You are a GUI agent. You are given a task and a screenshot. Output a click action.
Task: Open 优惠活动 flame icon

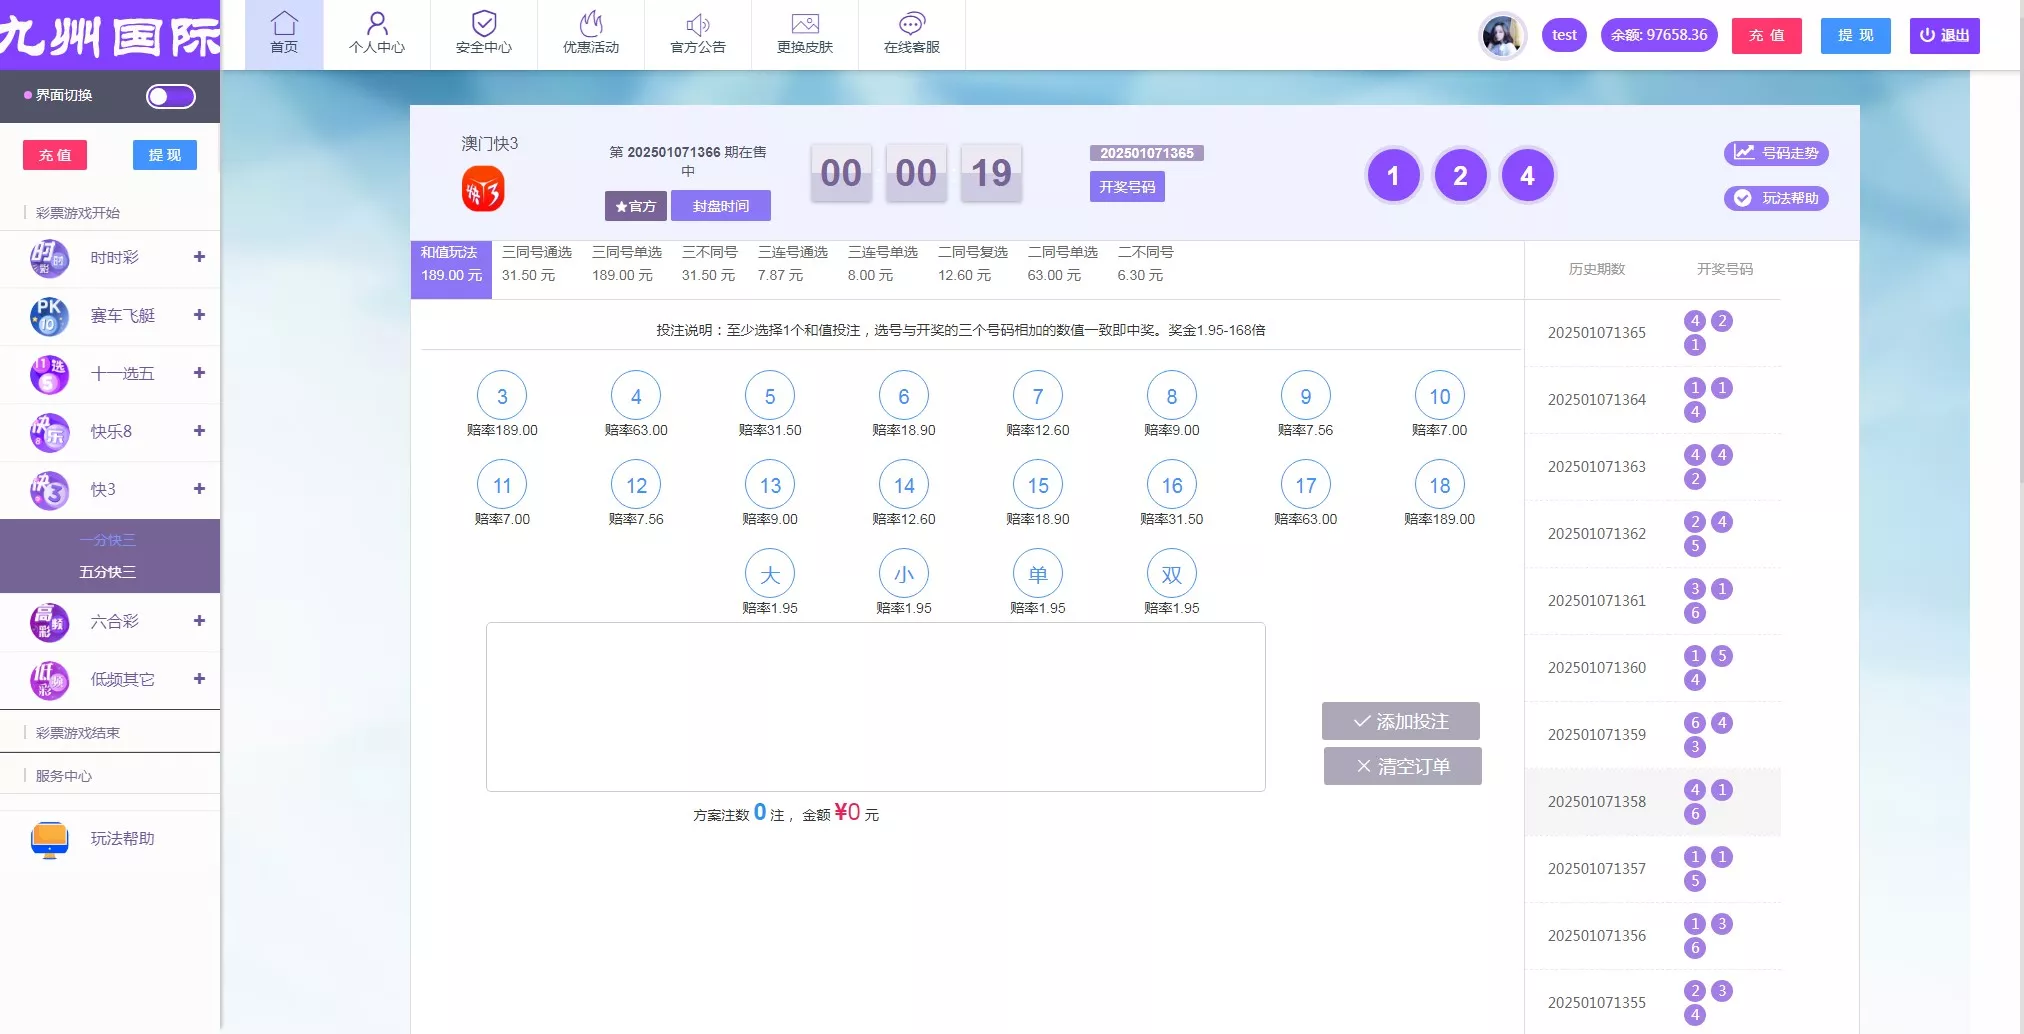(x=591, y=24)
